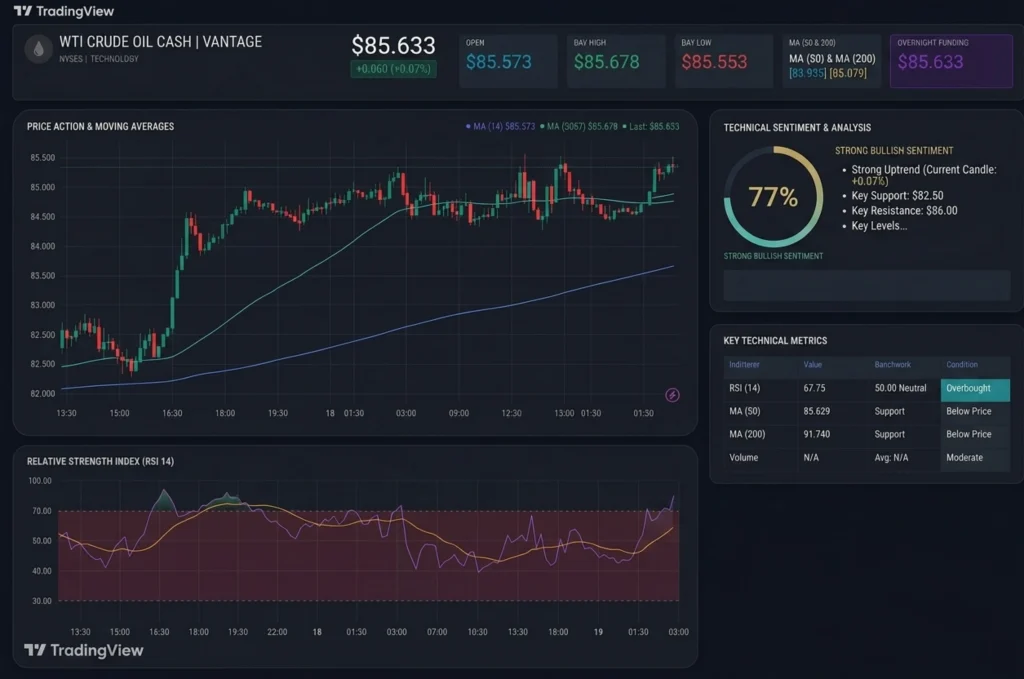Toggle the green MA $85.678 legend entry
The width and height of the screenshot is (1024, 679).
pyautogui.click(x=579, y=127)
